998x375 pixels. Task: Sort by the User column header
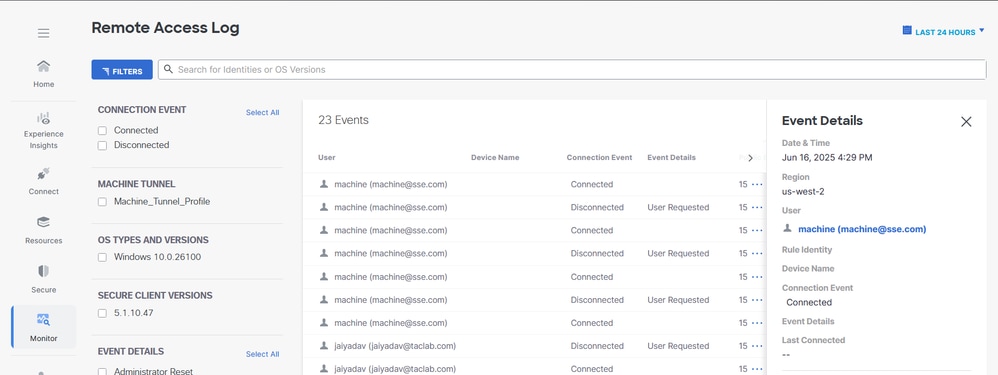pyautogui.click(x=327, y=157)
